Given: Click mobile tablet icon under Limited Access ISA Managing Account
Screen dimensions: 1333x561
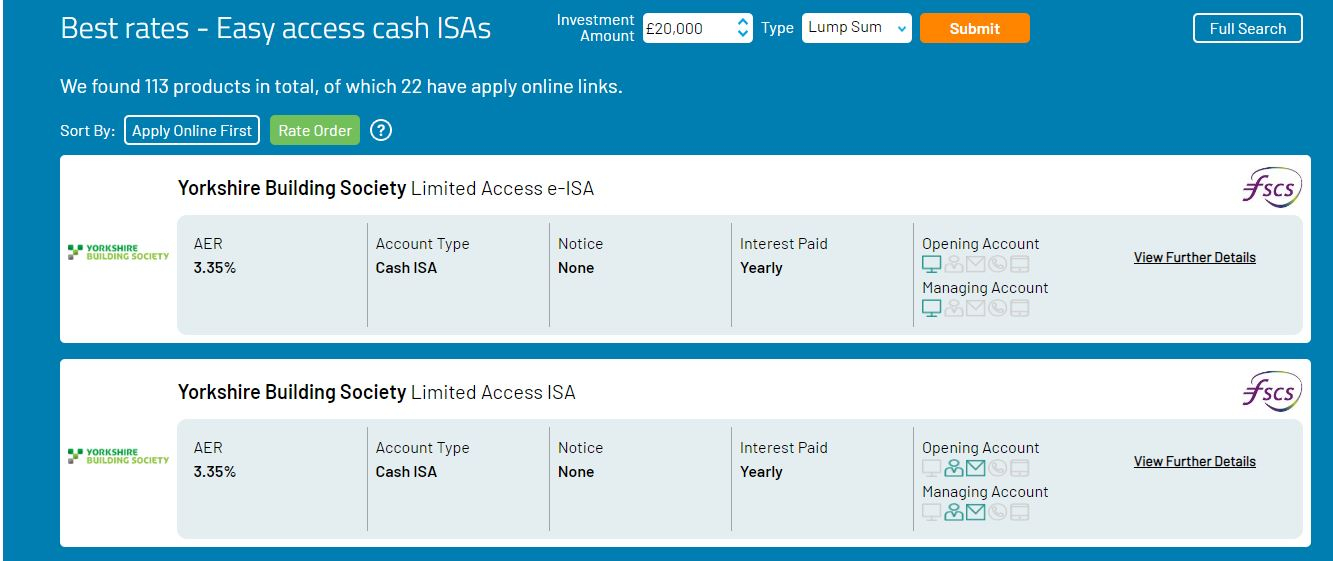Looking at the screenshot, I should 1019,512.
